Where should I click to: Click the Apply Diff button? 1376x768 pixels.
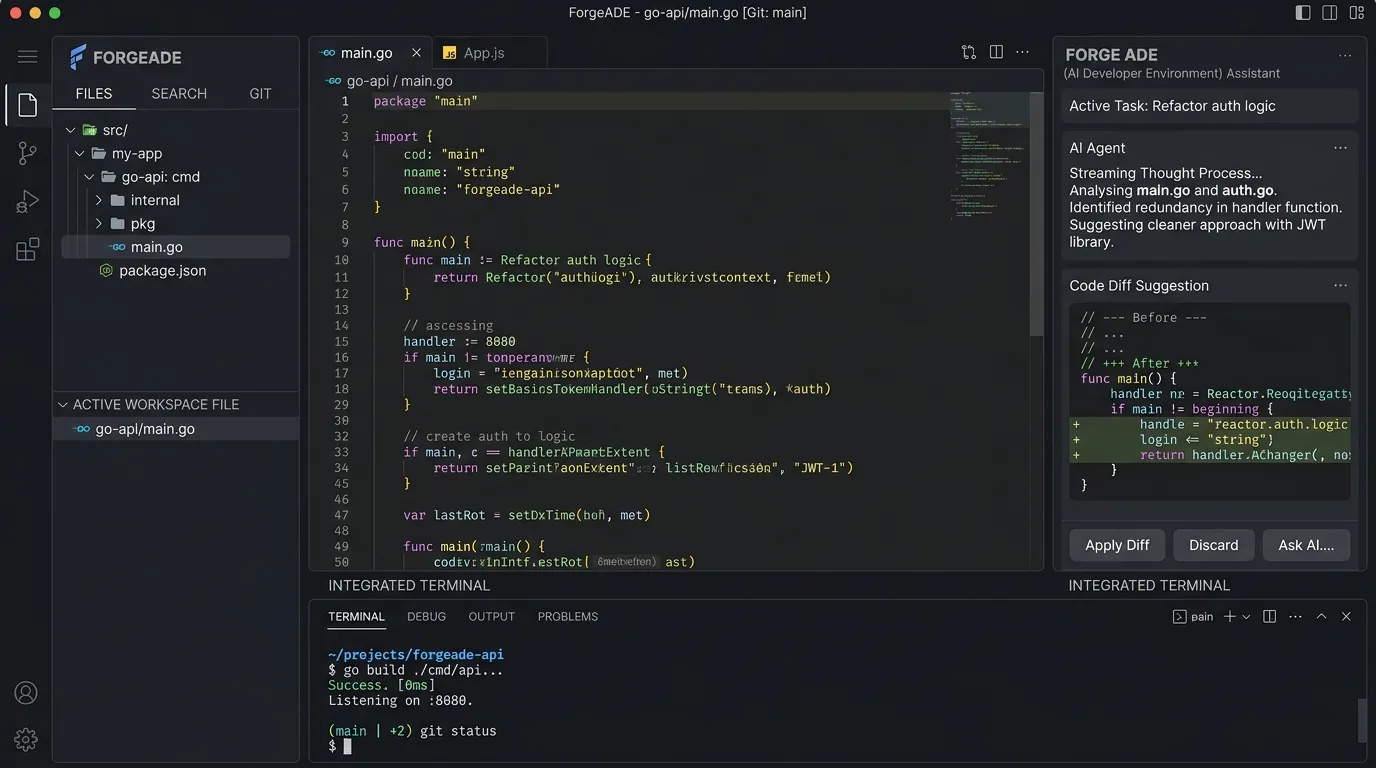click(x=1117, y=545)
